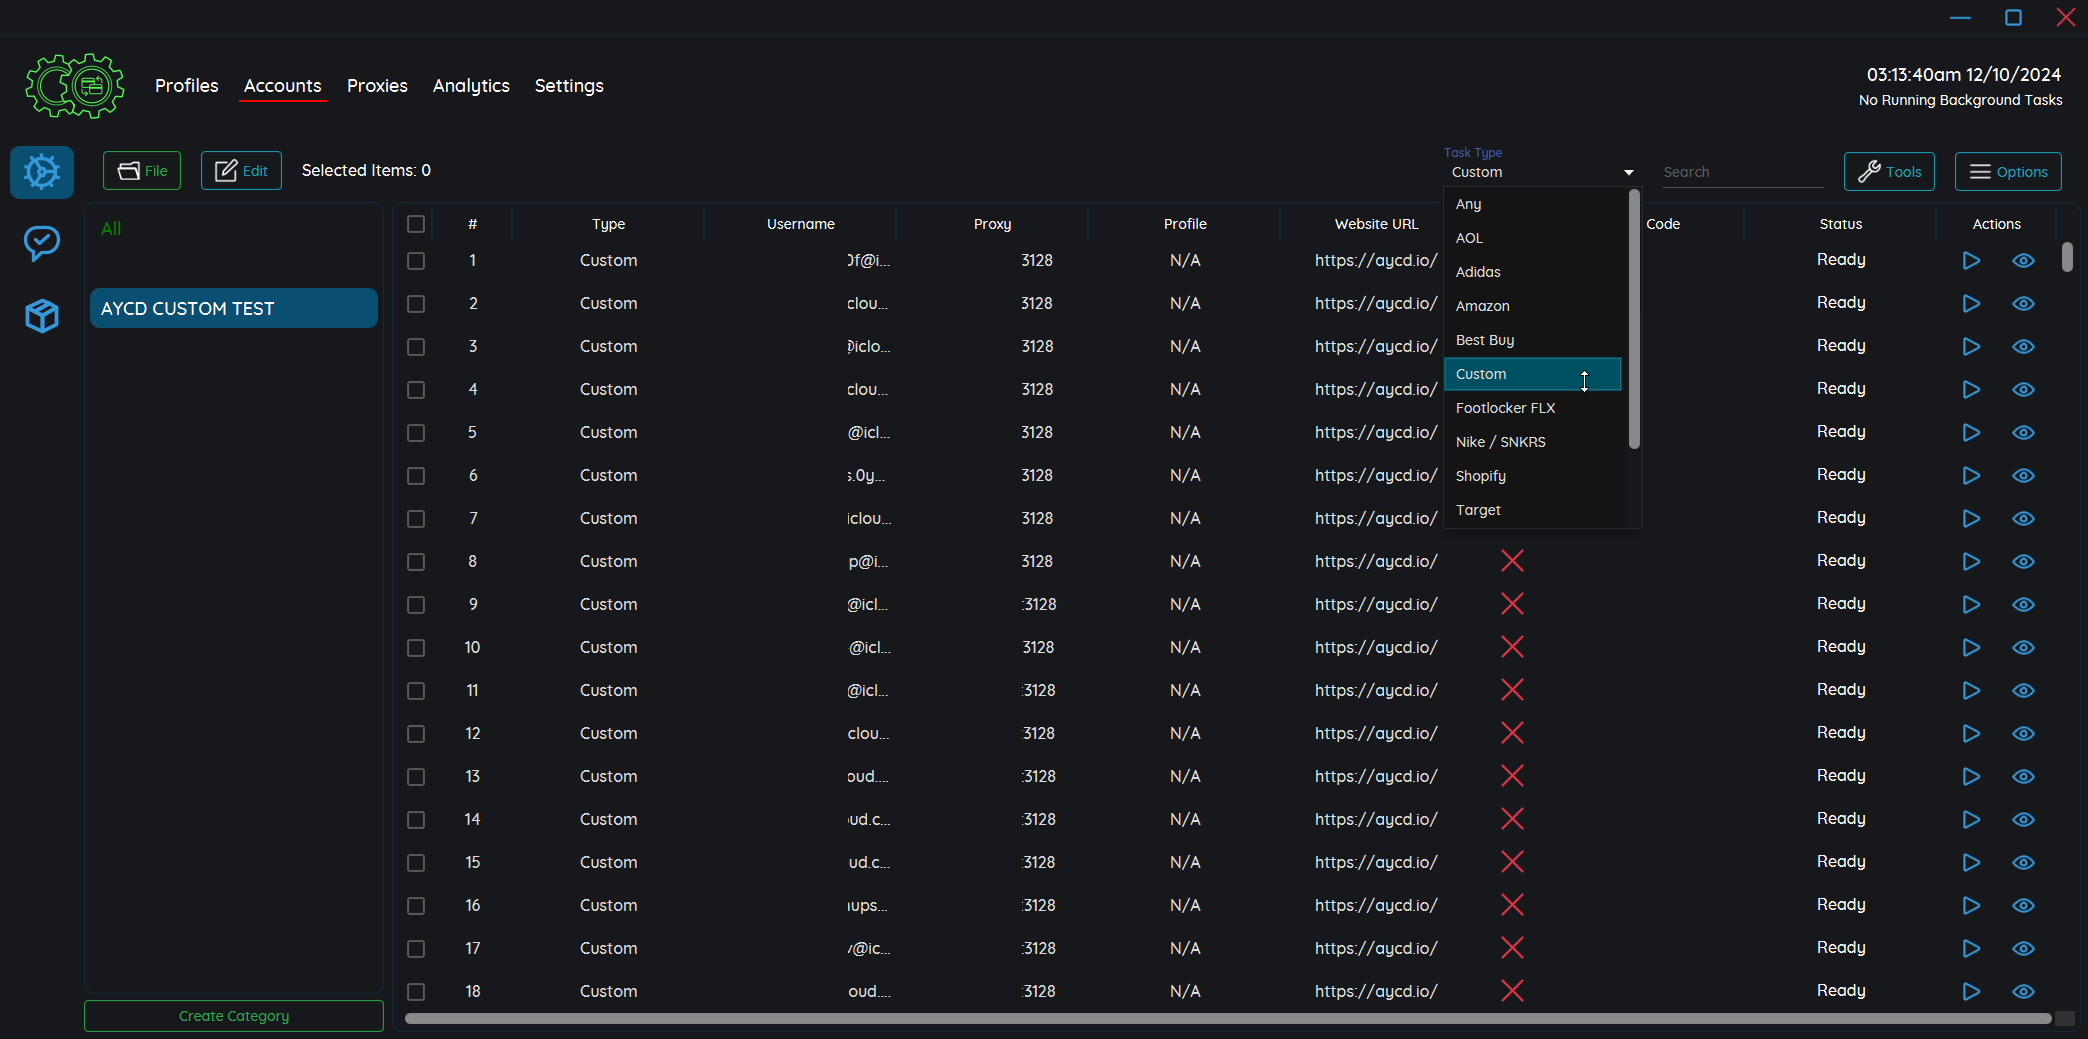Tick the checkbox for row 2
Viewport: 2088px width, 1039px height.
tap(416, 304)
